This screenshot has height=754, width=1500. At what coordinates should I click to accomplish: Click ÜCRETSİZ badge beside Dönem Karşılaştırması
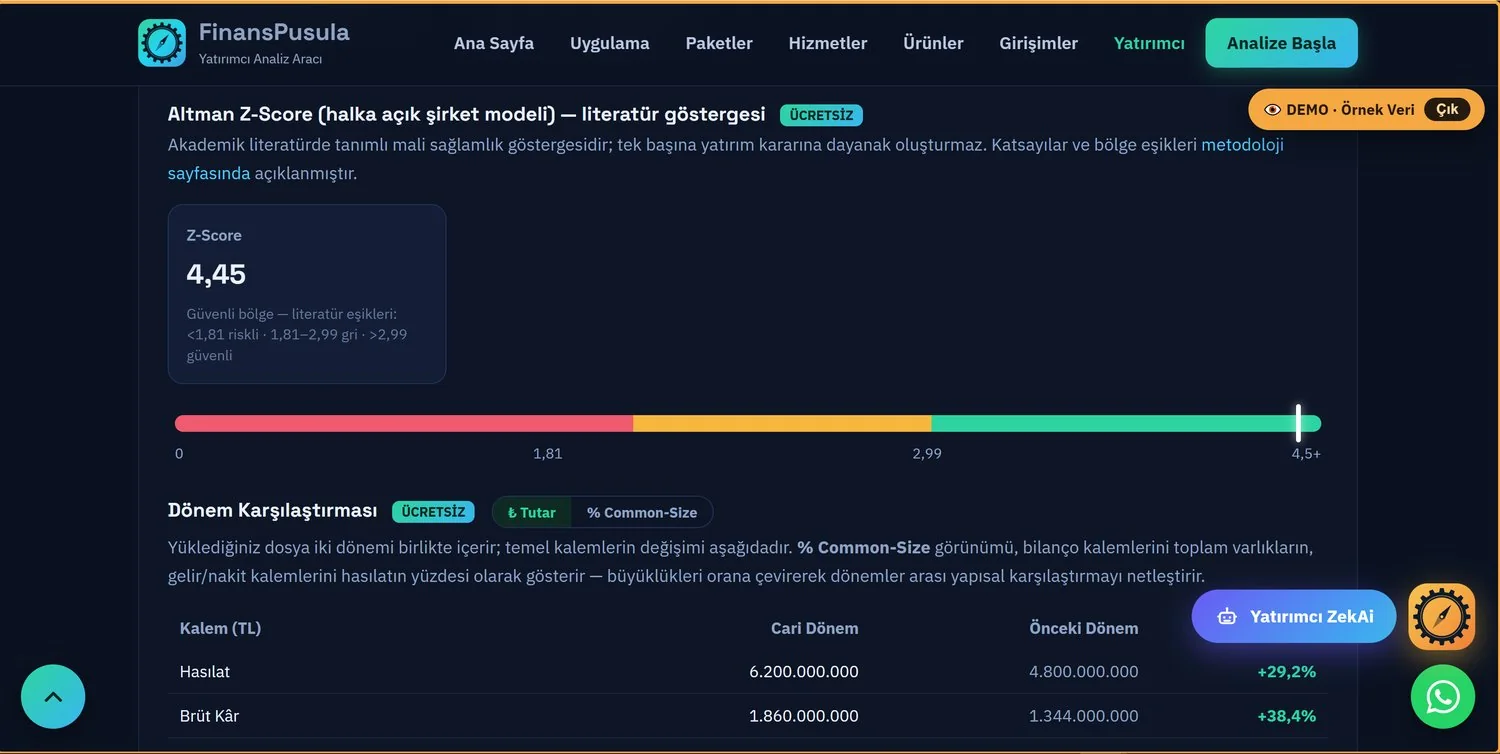433,512
